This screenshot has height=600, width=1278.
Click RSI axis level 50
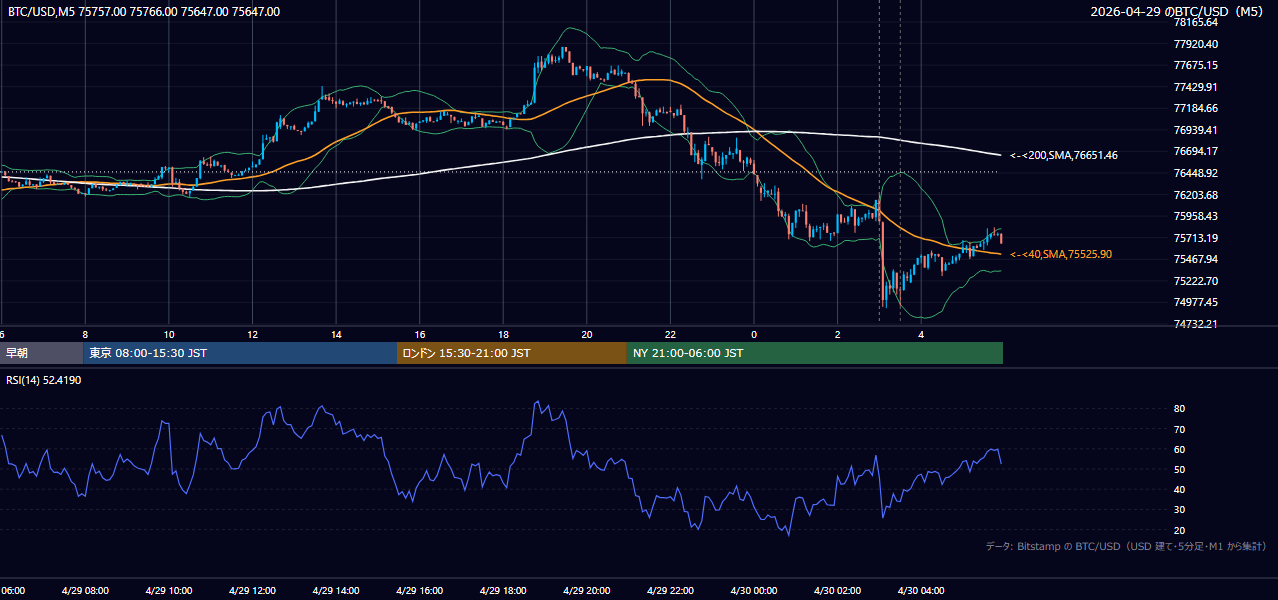1180,469
